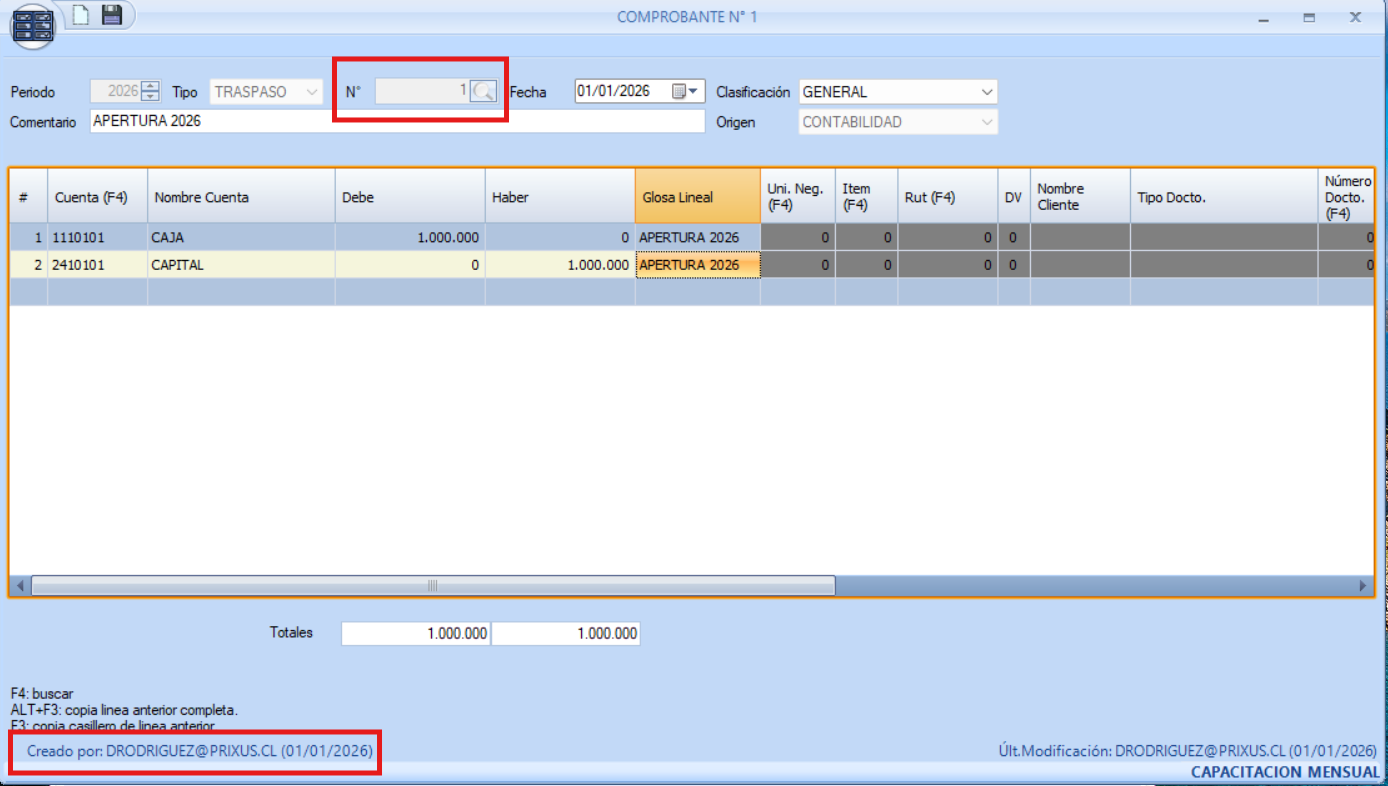
Task: Click the Haber cell showing 1.000.000
Action: [560, 265]
